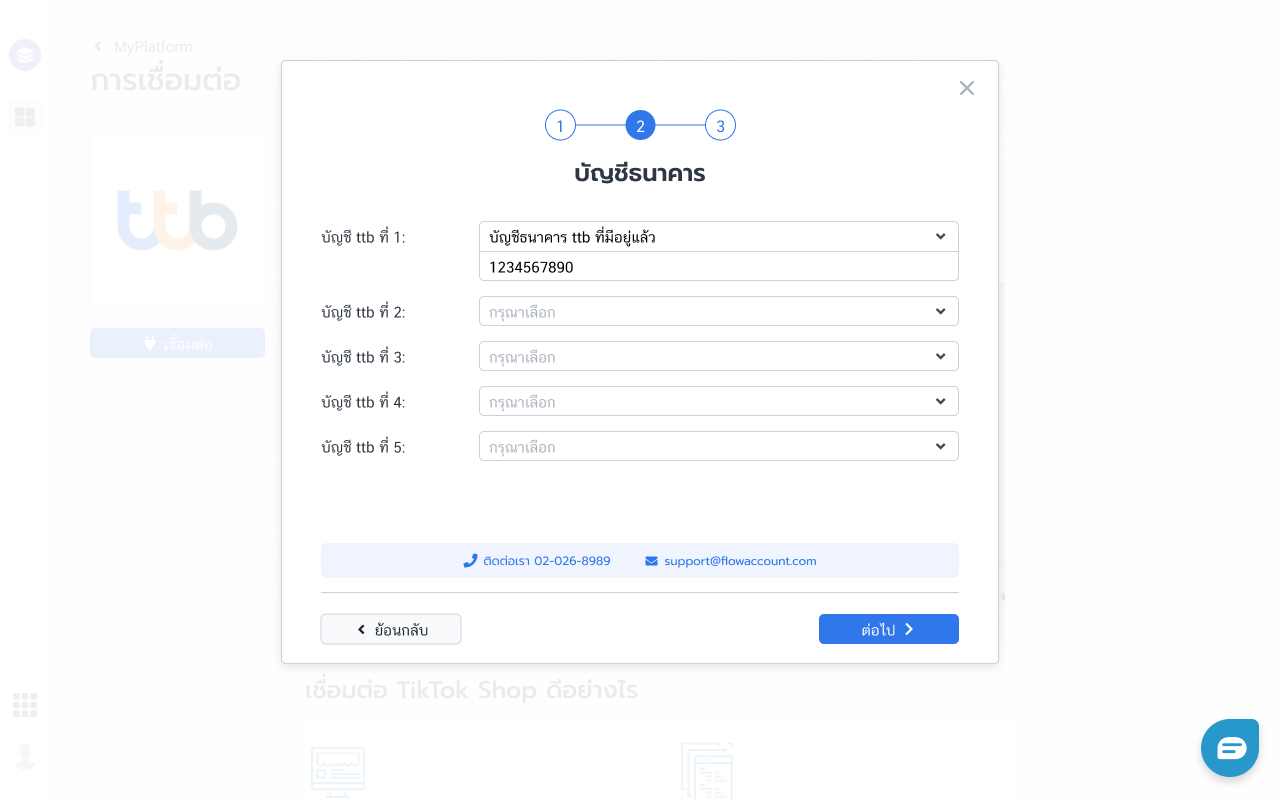Open the user profile icon
1280x800 pixels.
point(25,756)
